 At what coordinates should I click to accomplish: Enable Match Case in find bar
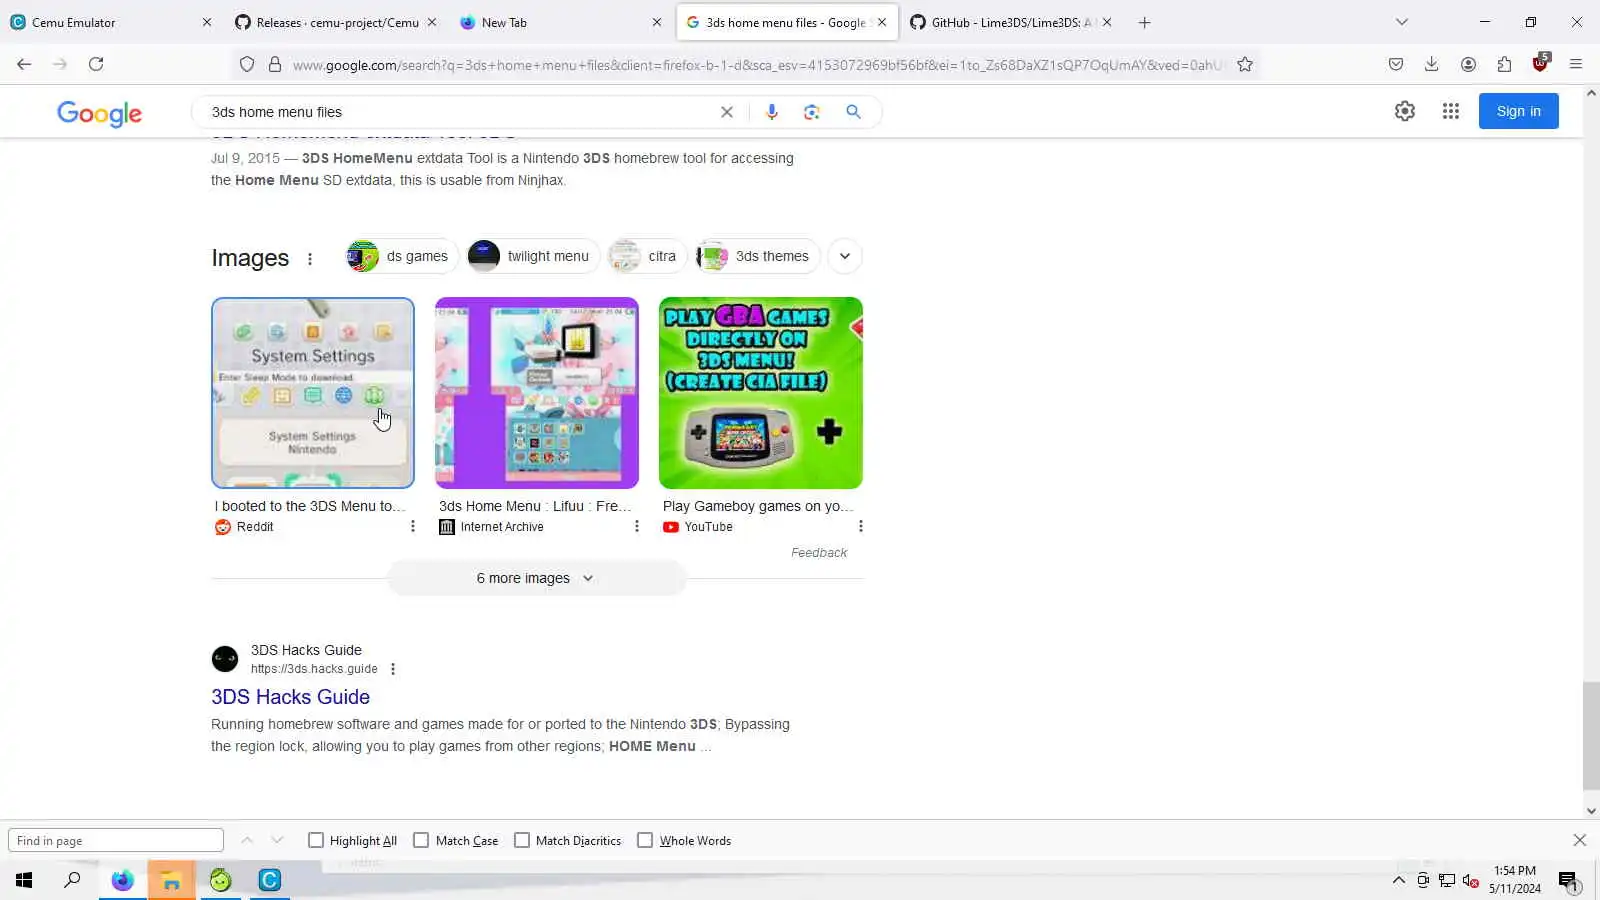point(421,840)
